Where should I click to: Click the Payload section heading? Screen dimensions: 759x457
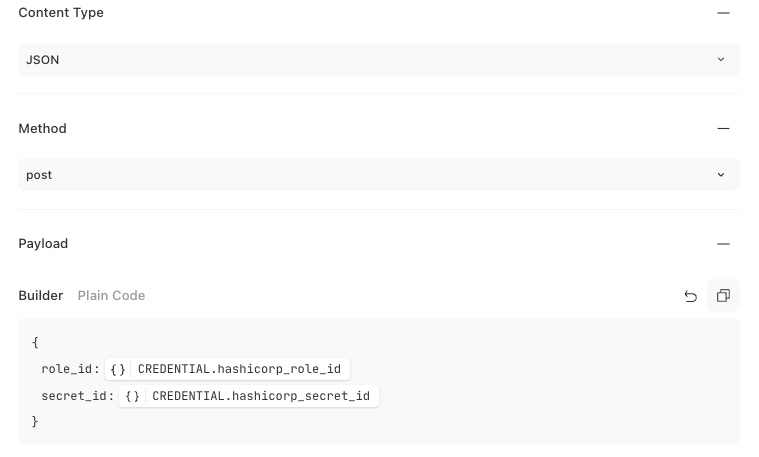click(45, 244)
